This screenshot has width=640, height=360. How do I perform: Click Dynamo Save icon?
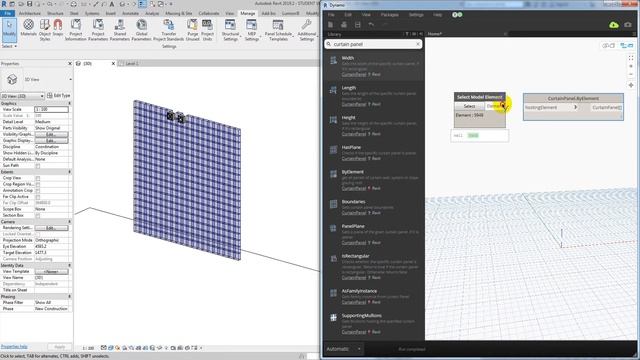click(358, 25)
